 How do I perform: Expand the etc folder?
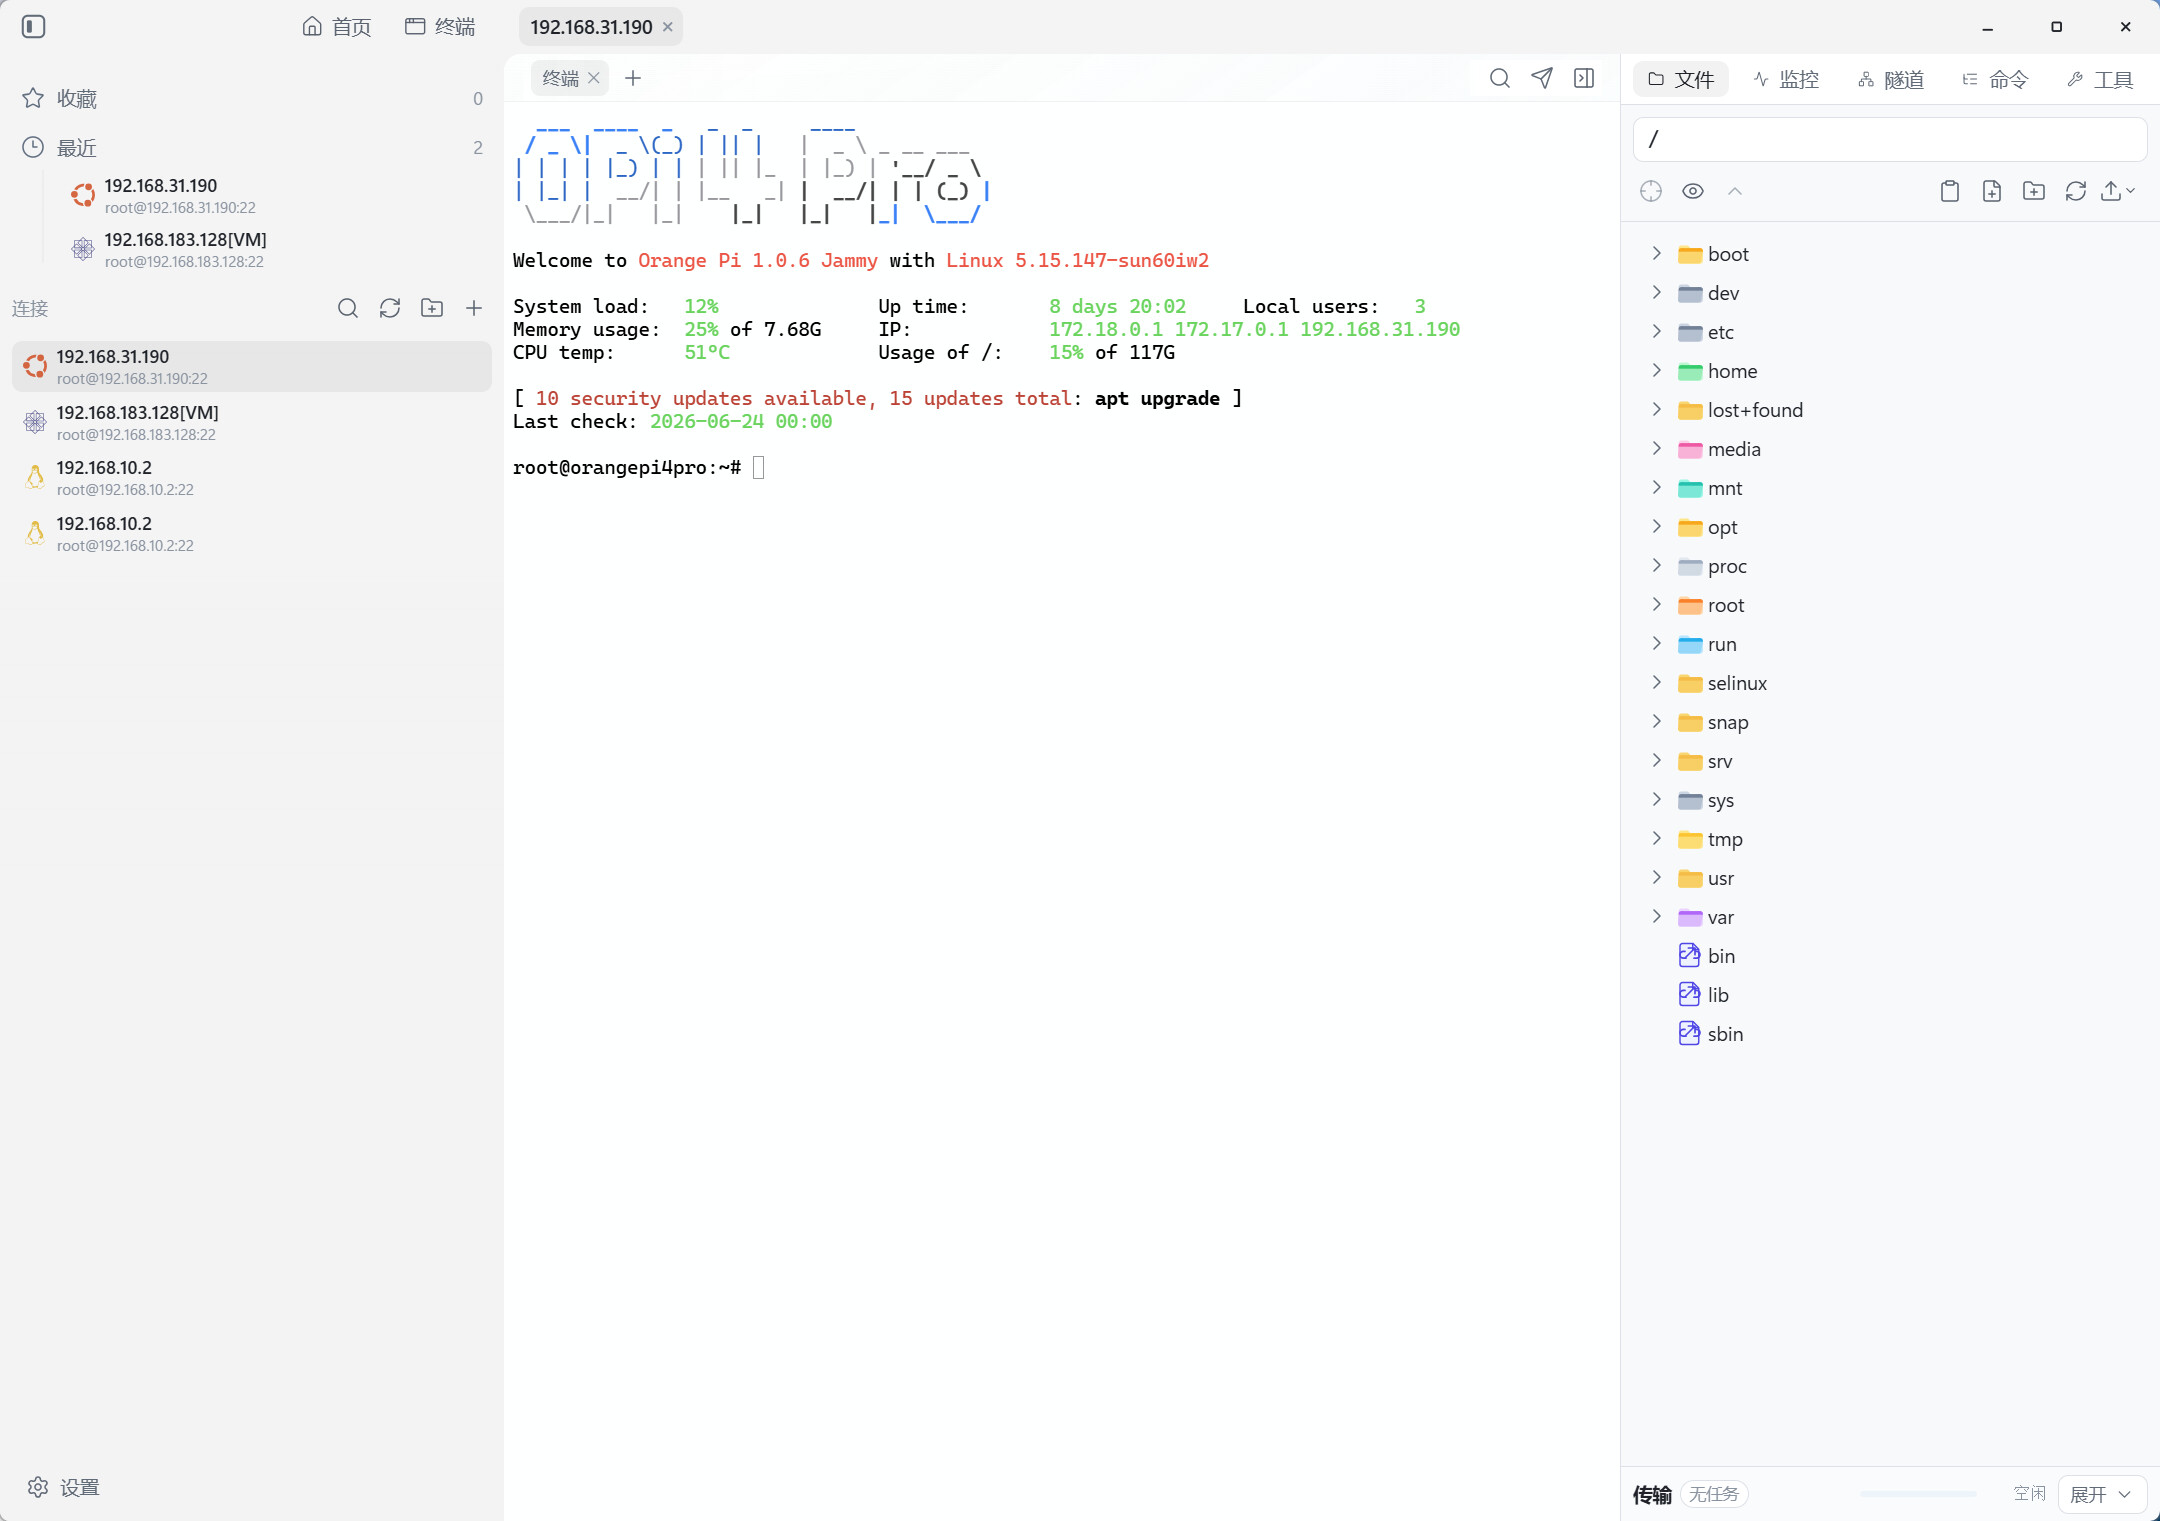(1657, 332)
